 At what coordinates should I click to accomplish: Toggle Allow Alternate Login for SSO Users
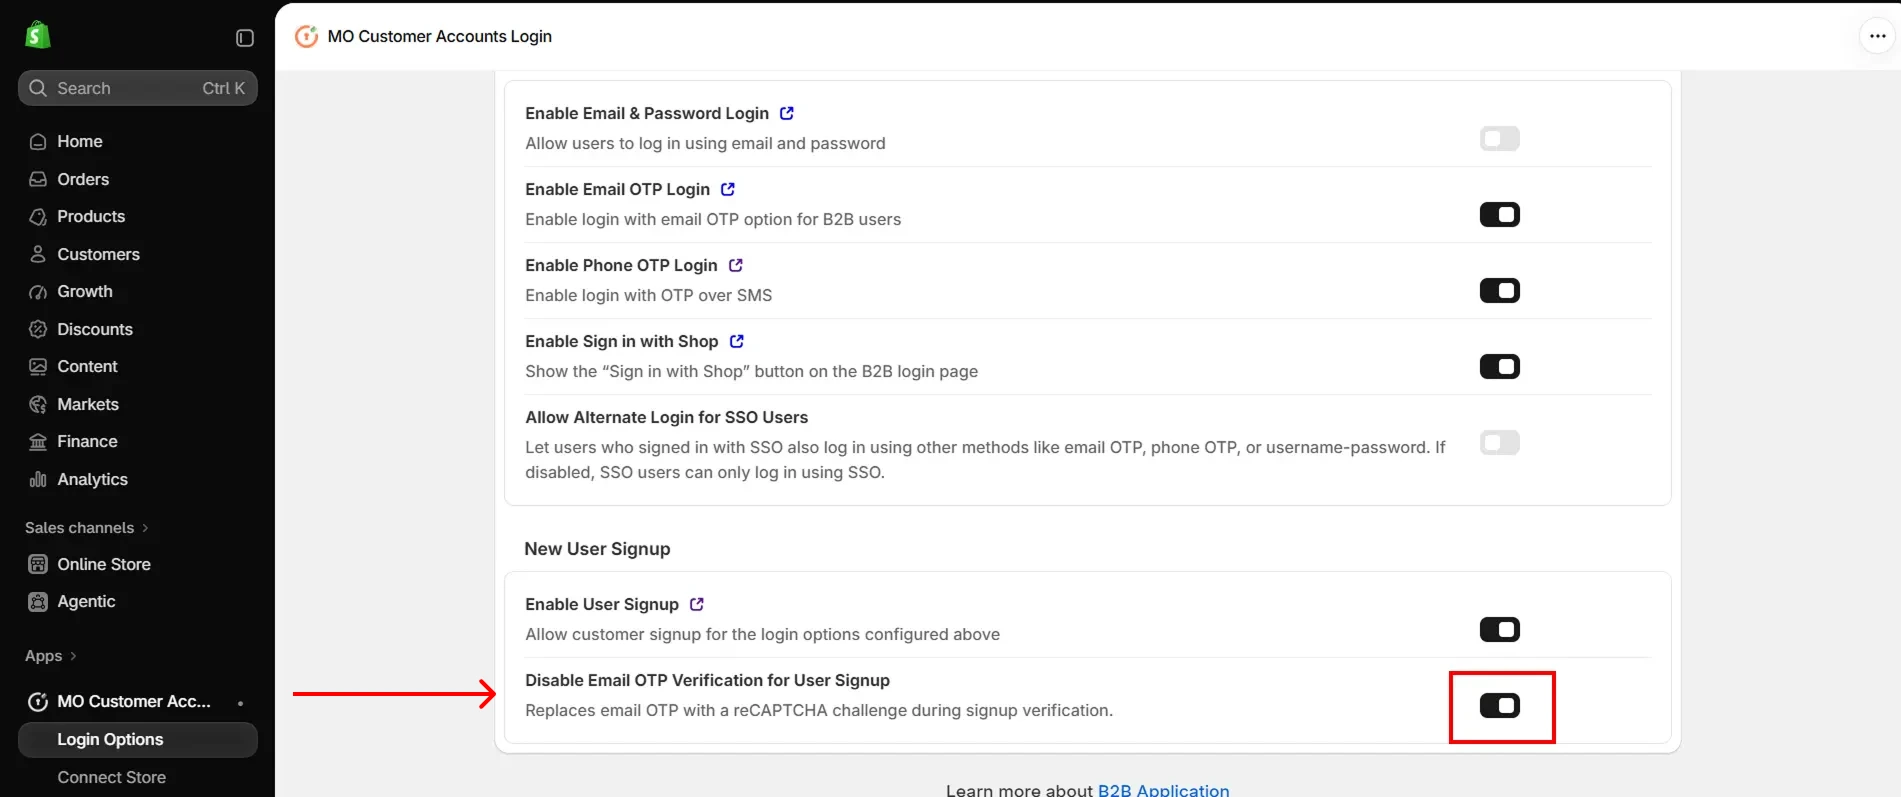pos(1499,442)
